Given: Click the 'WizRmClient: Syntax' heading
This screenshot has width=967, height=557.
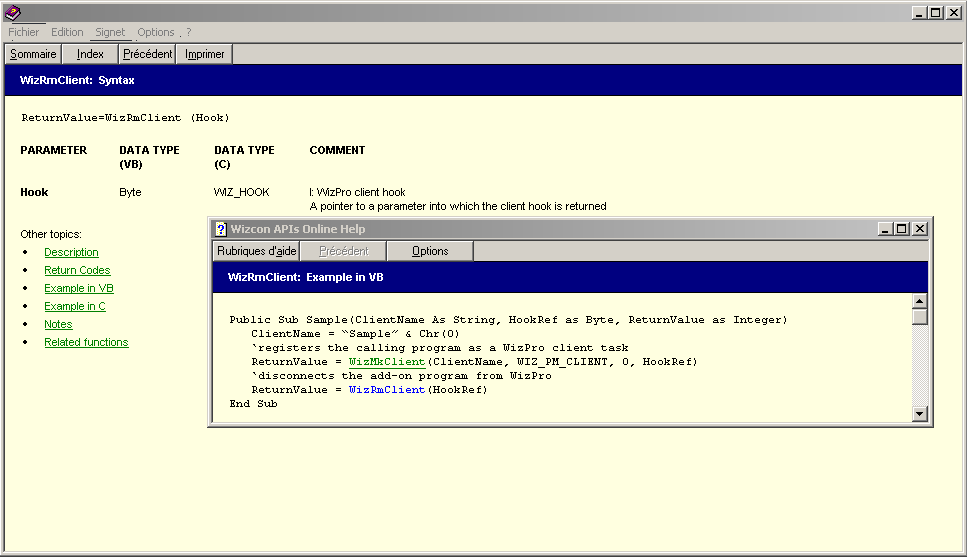Looking at the screenshot, I should [77, 80].
